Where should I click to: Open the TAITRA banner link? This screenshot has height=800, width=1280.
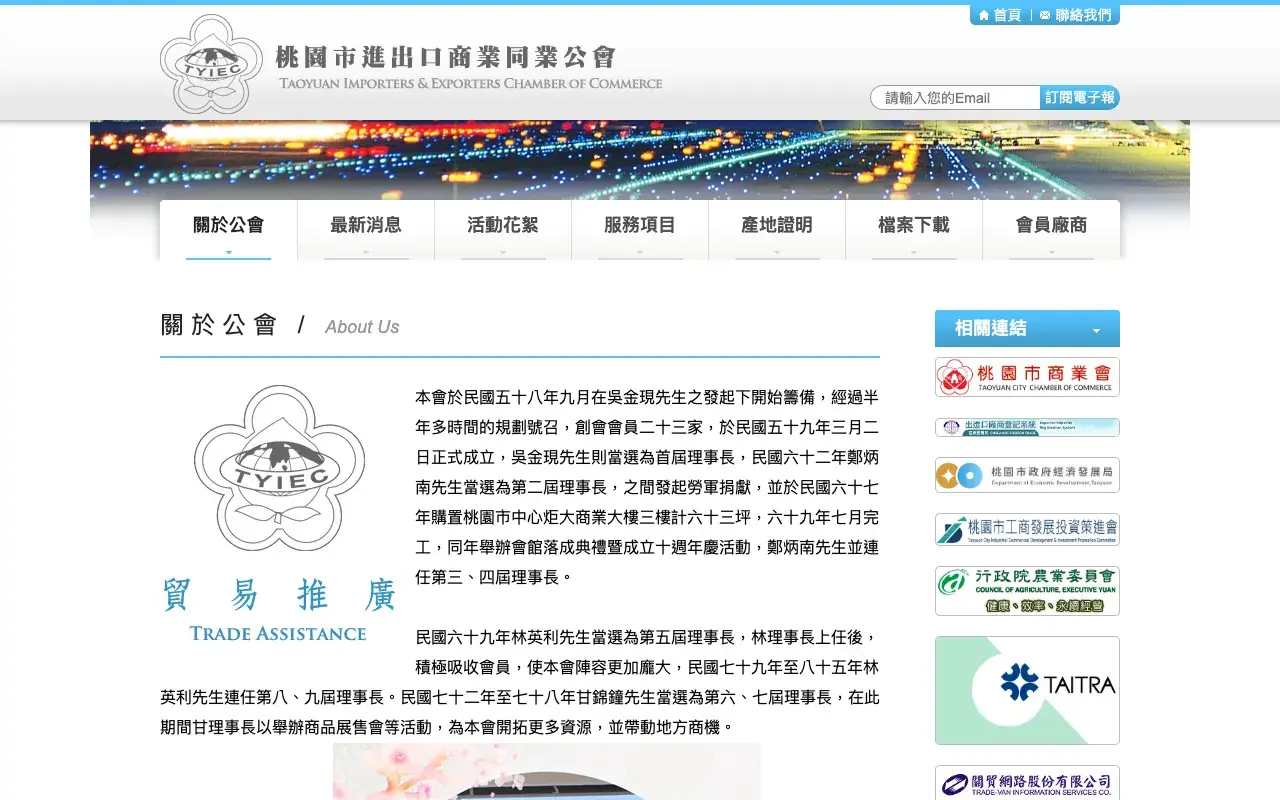tap(1027, 690)
